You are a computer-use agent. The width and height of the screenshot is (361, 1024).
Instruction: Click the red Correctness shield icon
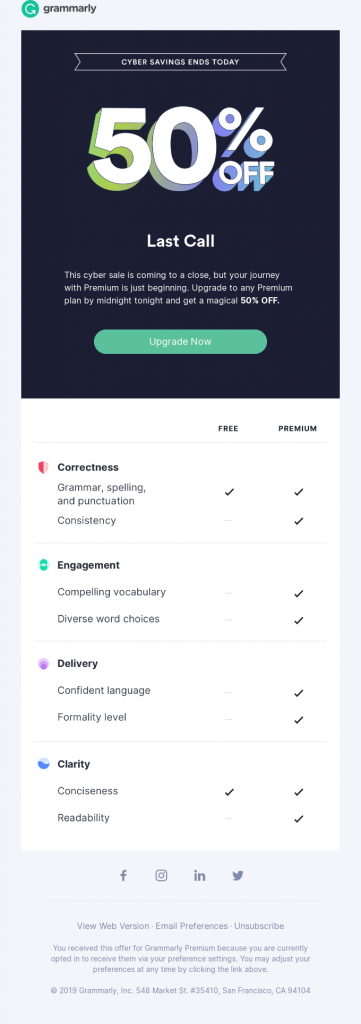tap(44, 468)
